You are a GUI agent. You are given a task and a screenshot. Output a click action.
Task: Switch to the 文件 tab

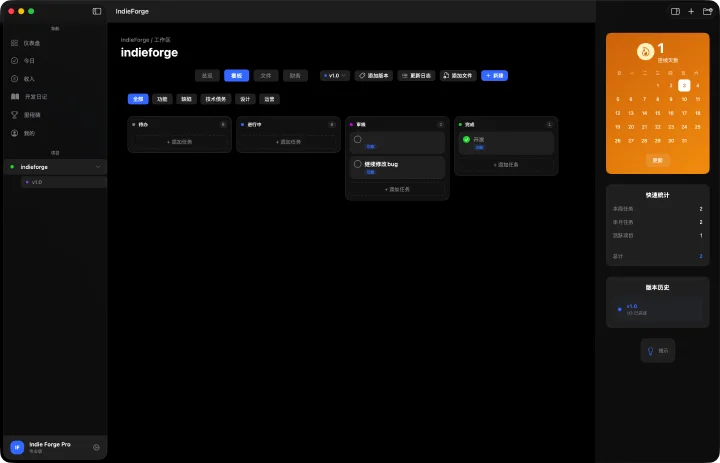click(266, 76)
